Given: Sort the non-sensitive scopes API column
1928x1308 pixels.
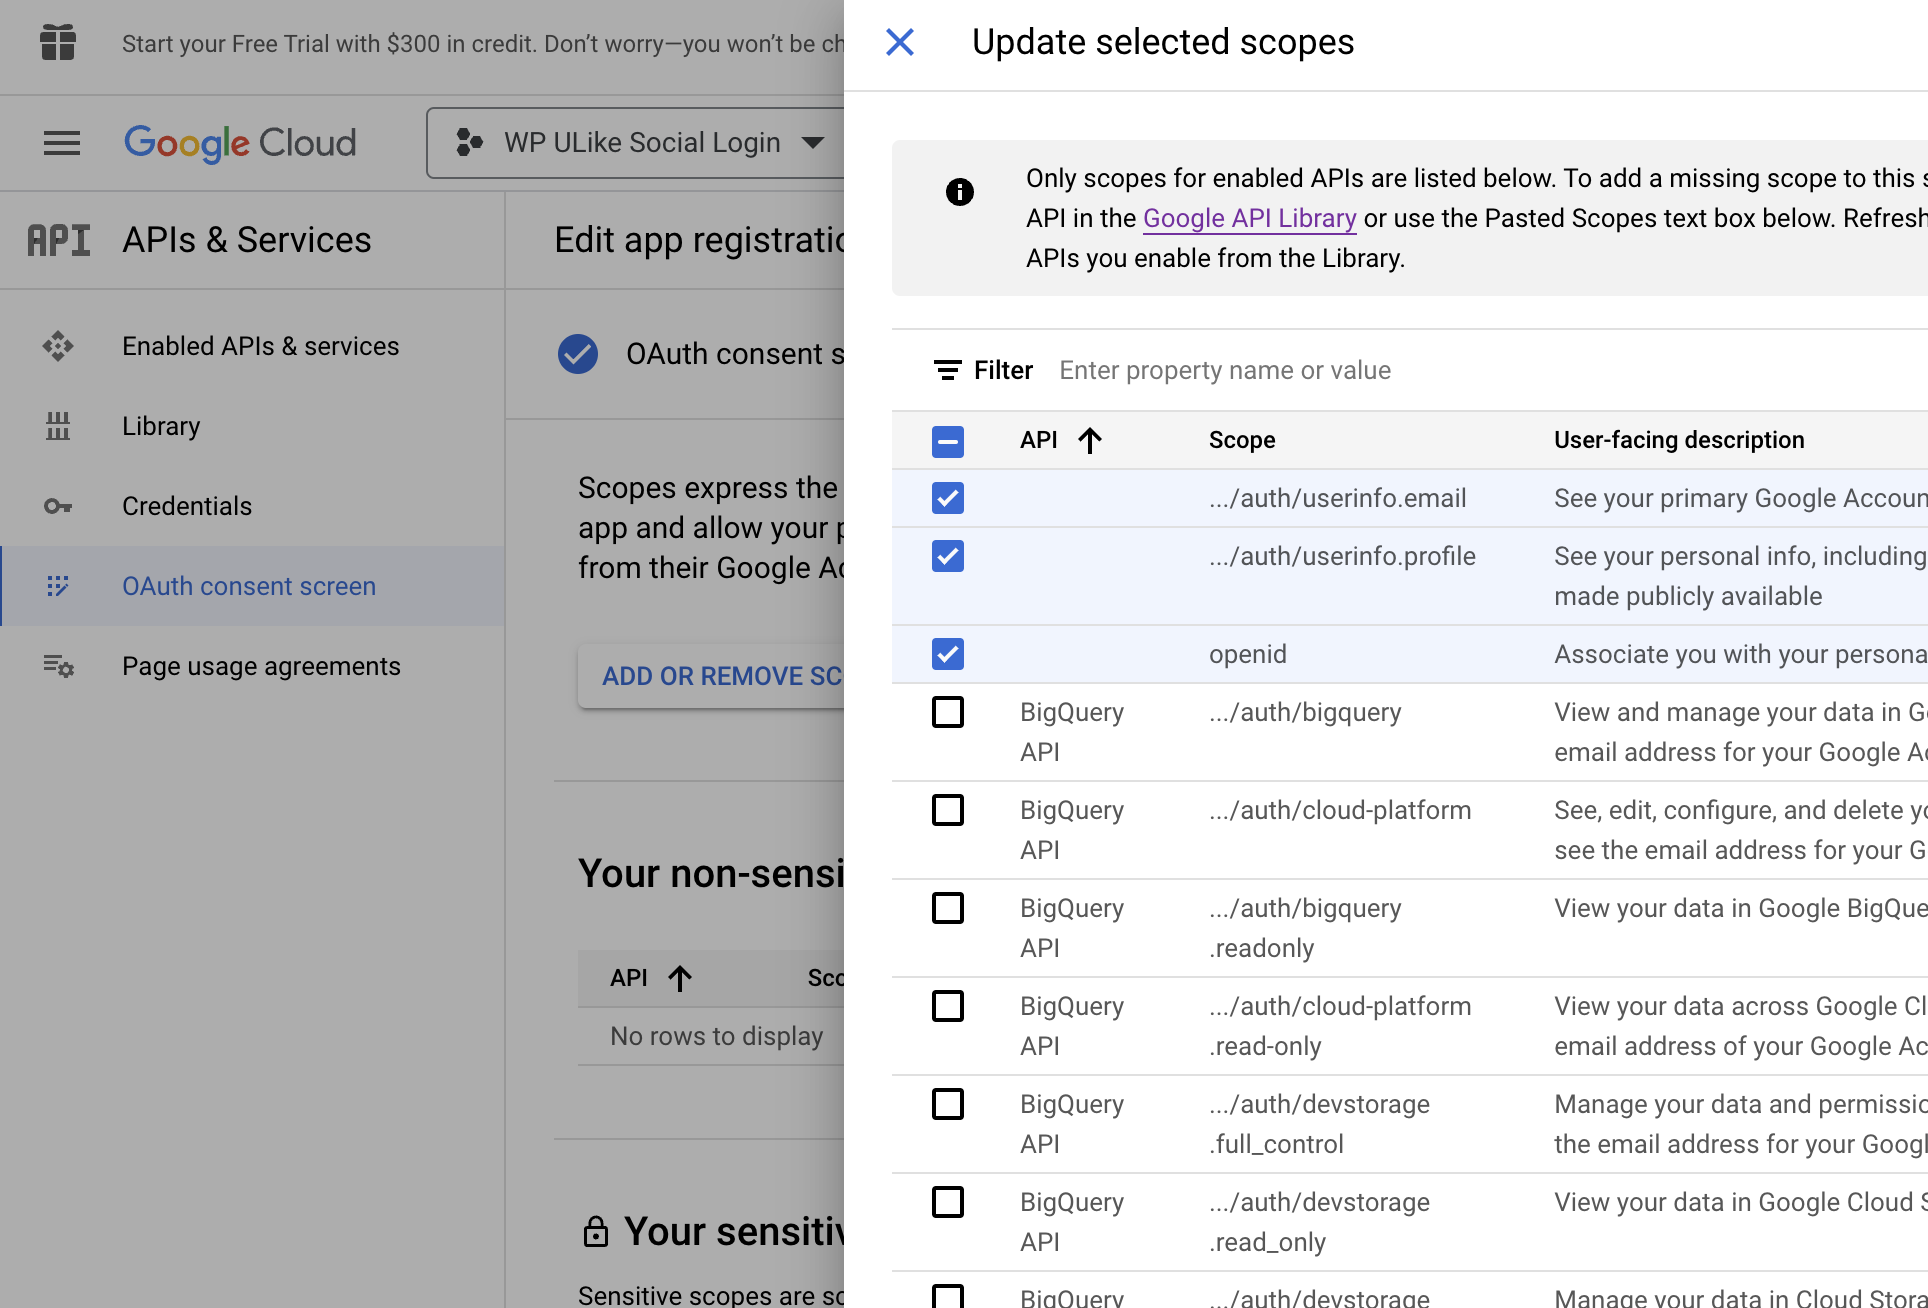Looking at the screenshot, I should tap(679, 978).
